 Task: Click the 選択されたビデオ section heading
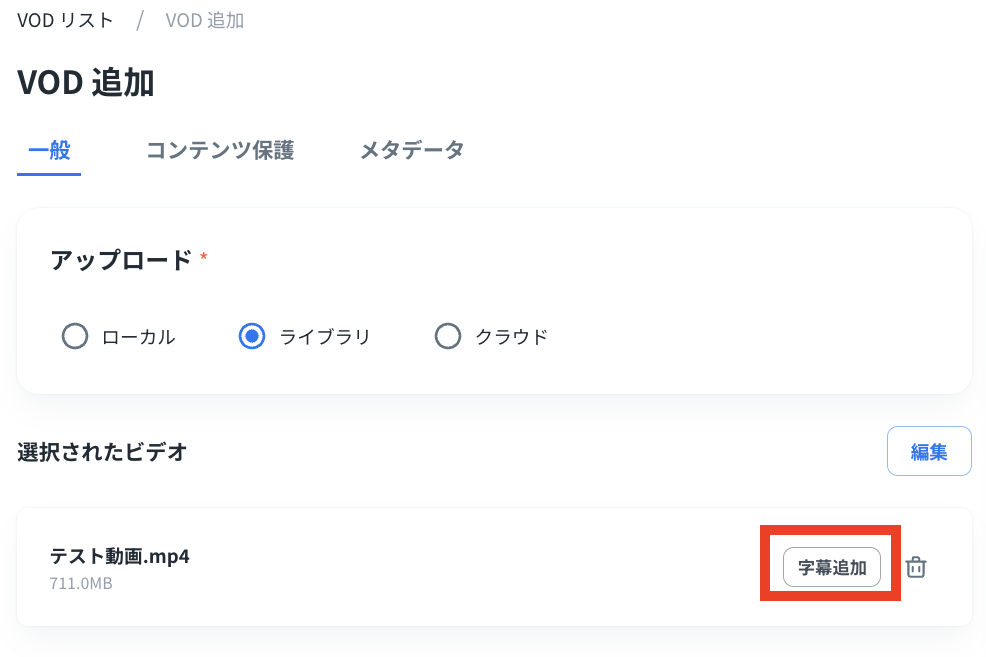click(102, 452)
